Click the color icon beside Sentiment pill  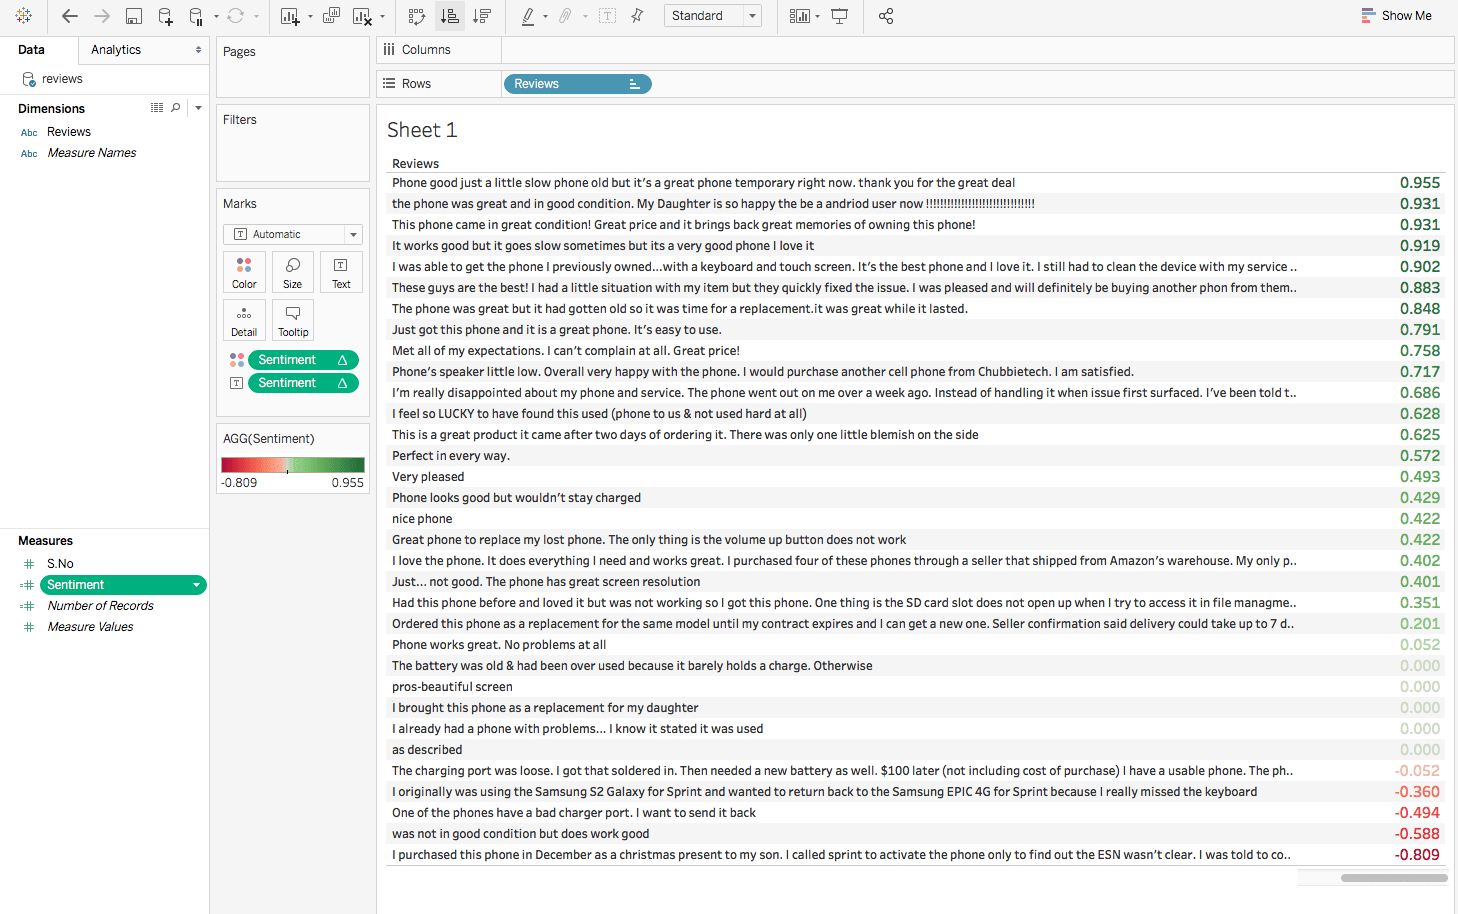237,360
